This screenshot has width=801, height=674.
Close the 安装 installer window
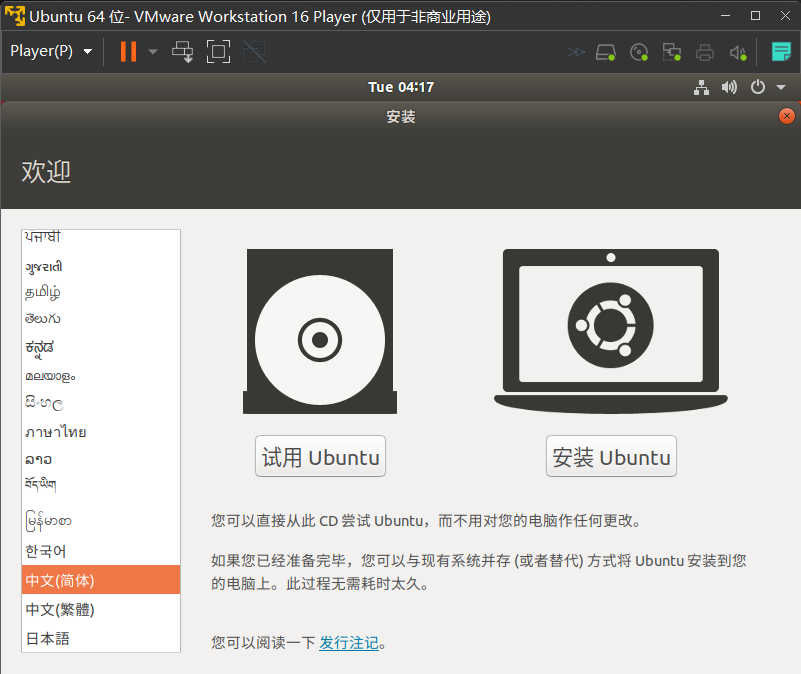786,116
